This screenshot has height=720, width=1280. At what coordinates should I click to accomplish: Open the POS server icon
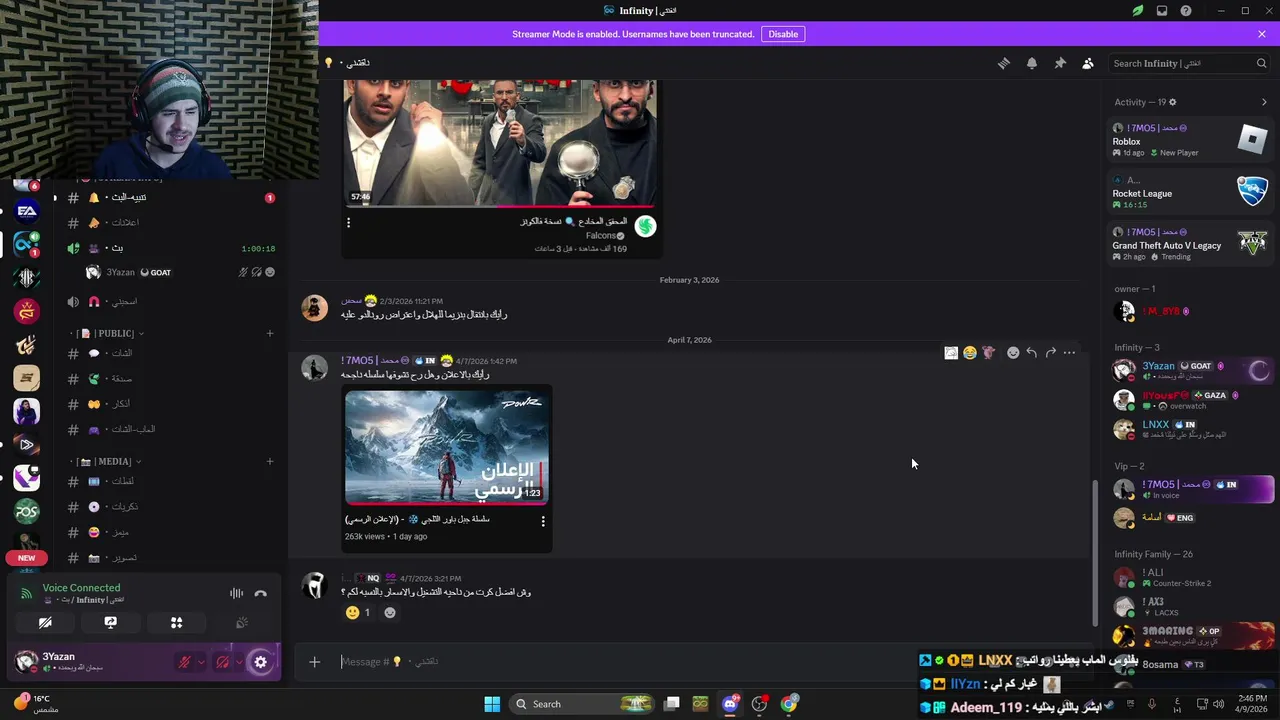click(27, 511)
